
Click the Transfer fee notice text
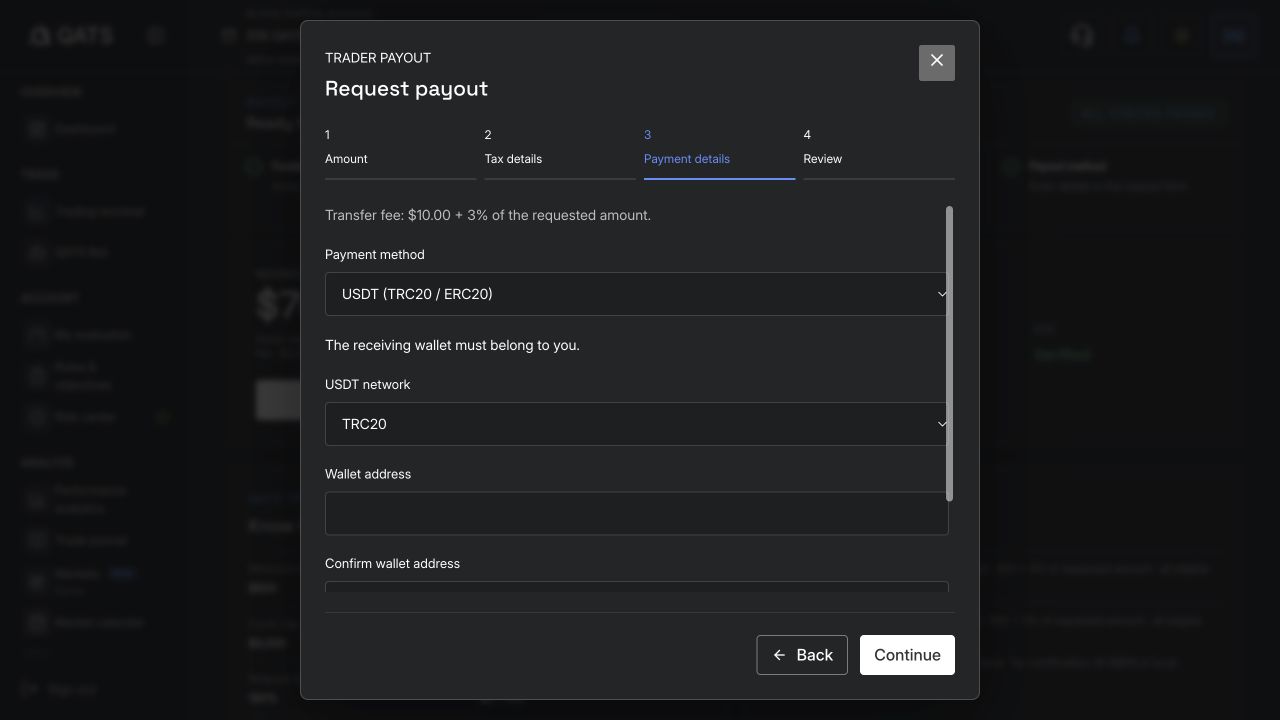pyautogui.click(x=488, y=215)
